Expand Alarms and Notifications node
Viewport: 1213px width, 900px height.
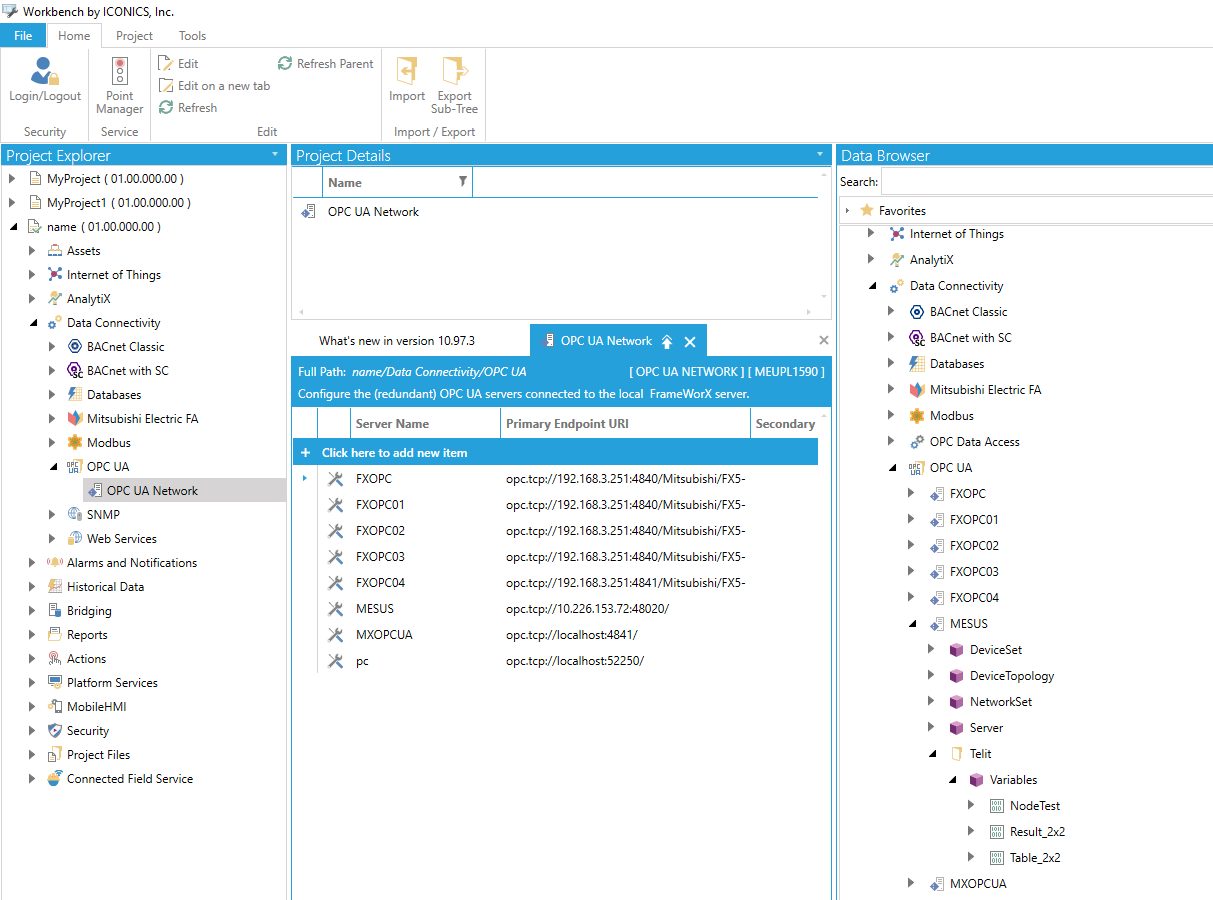[x=33, y=563]
